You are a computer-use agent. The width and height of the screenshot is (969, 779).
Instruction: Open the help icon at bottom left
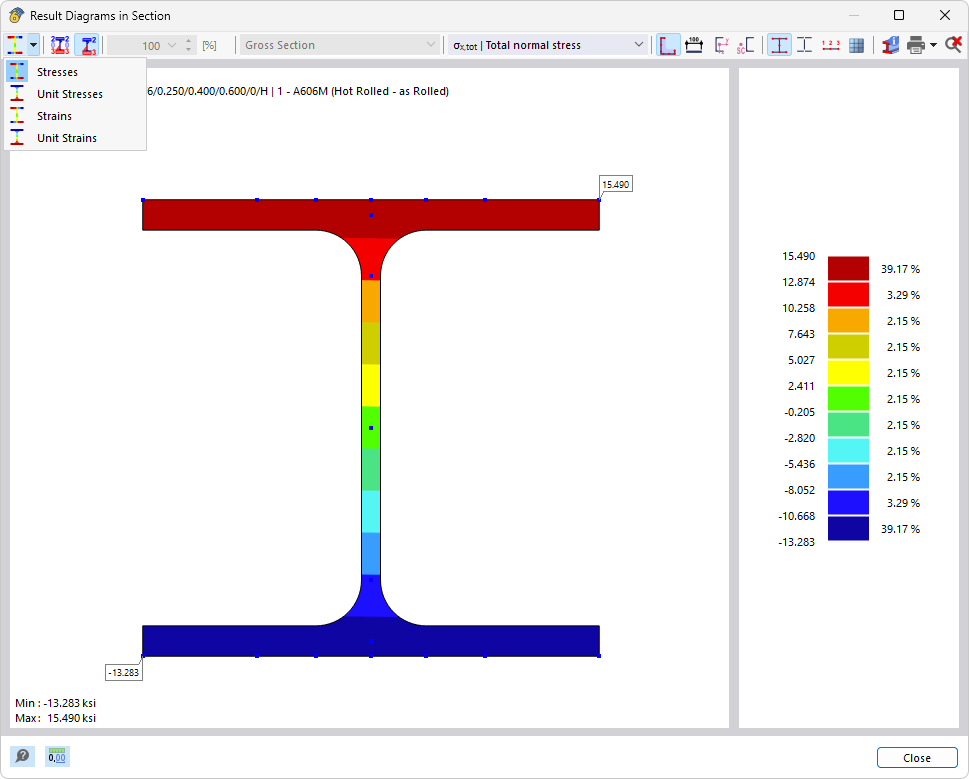[x=22, y=757]
